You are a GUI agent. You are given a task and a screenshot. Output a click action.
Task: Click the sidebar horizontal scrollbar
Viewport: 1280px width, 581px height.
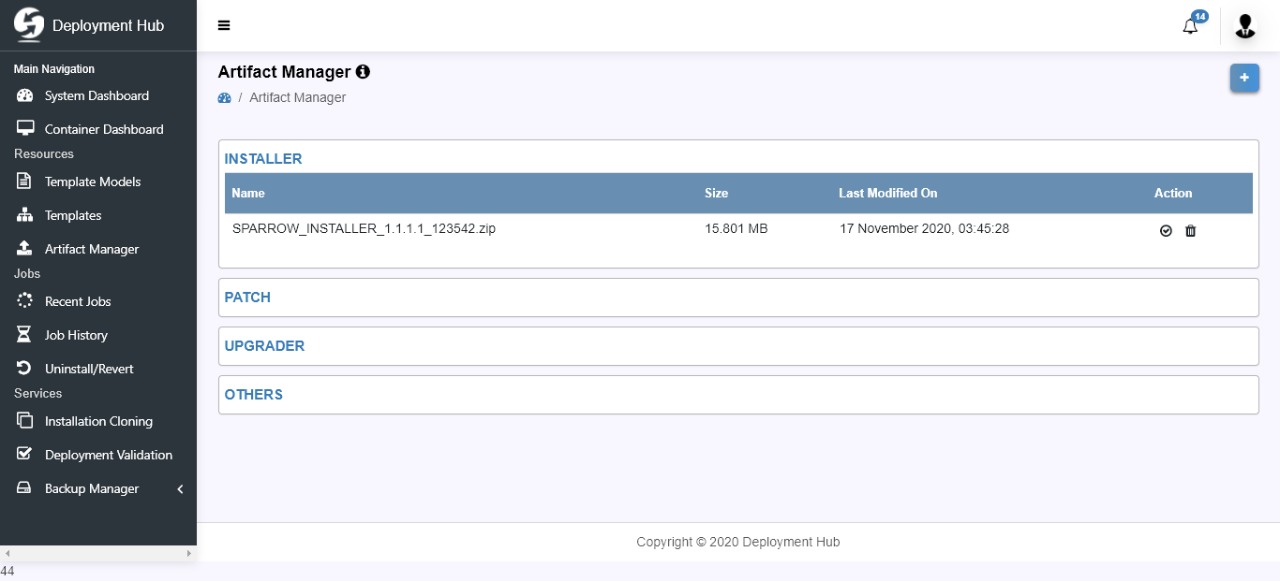click(98, 553)
